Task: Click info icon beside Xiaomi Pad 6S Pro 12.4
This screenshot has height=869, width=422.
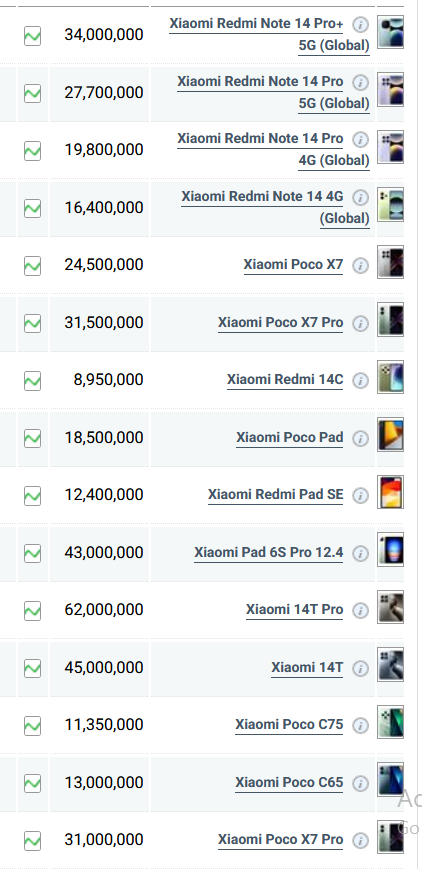Action: [360, 554]
